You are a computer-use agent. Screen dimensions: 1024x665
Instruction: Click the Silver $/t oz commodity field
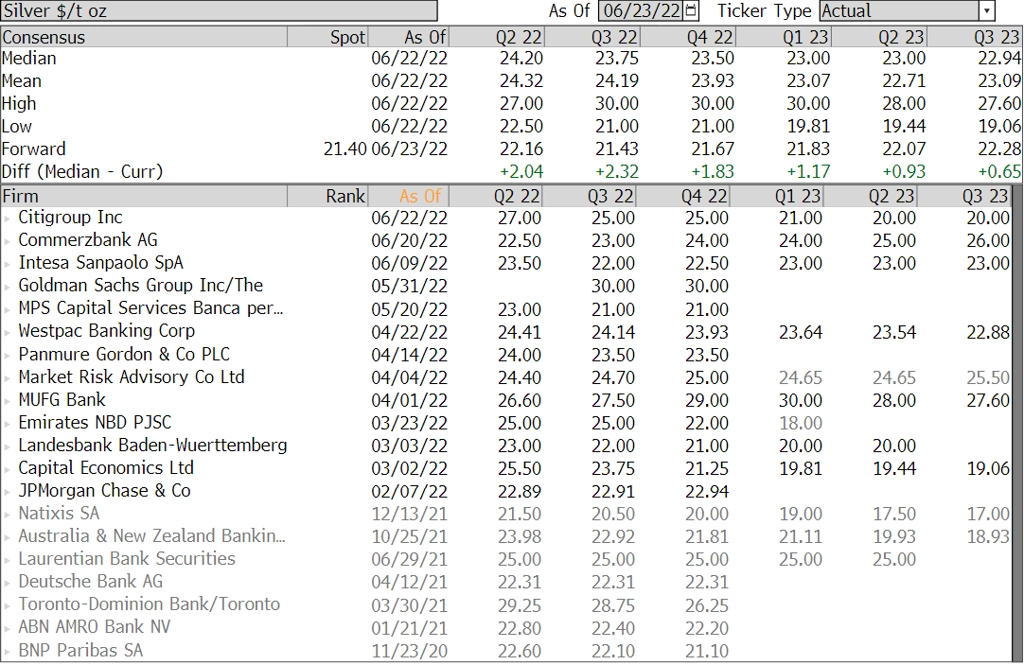pyautogui.click(x=219, y=10)
